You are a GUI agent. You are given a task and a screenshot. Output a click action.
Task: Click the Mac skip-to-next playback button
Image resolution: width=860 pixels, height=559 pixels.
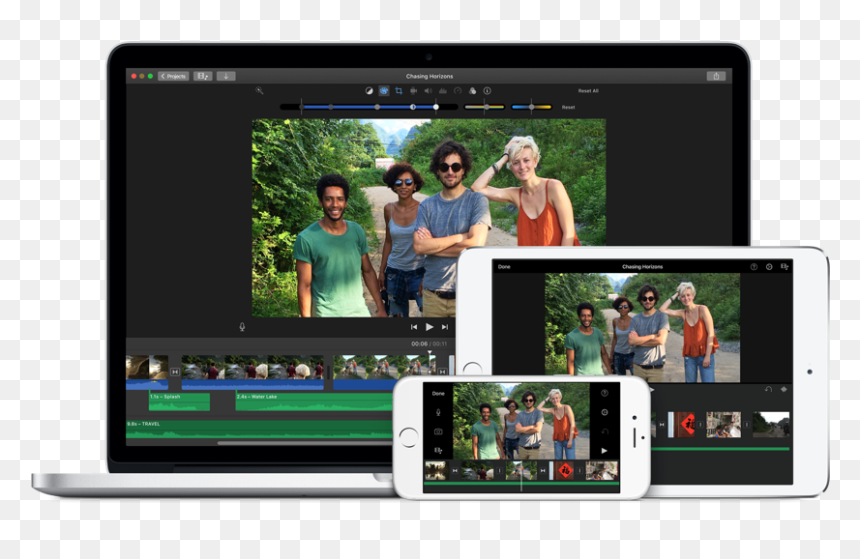tap(445, 327)
